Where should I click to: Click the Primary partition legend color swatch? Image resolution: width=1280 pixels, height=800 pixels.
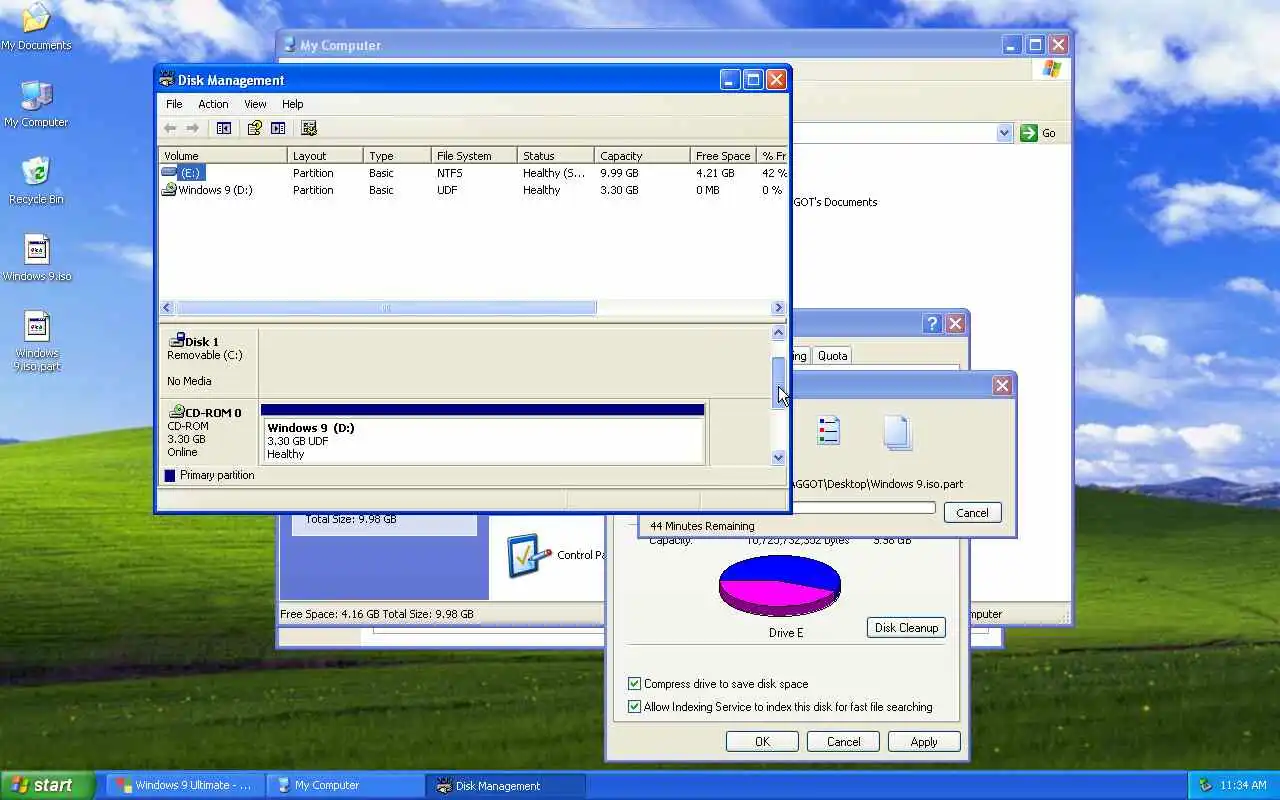169,475
